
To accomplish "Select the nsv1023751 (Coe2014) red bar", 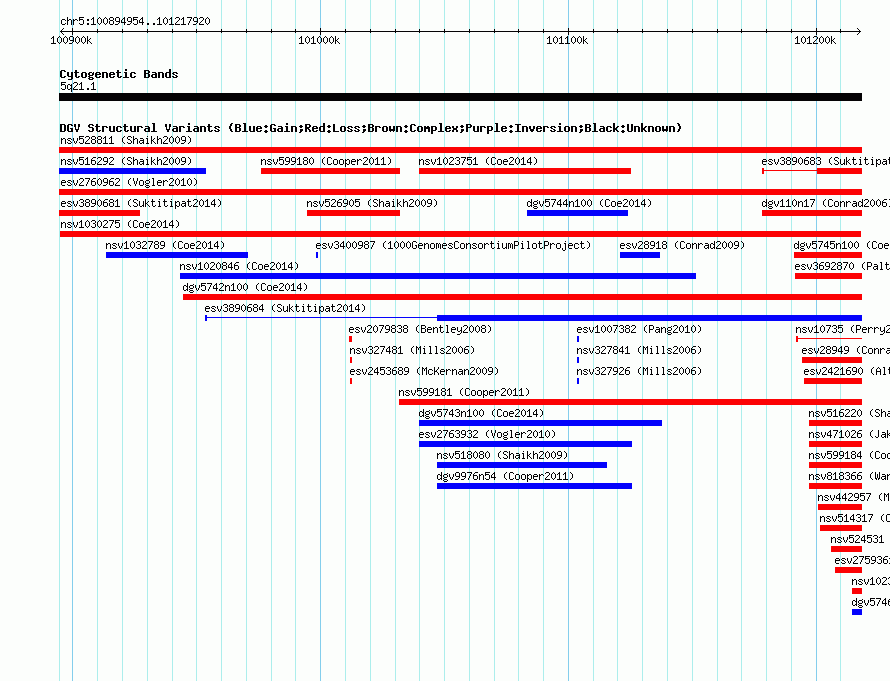I will 525,171.
